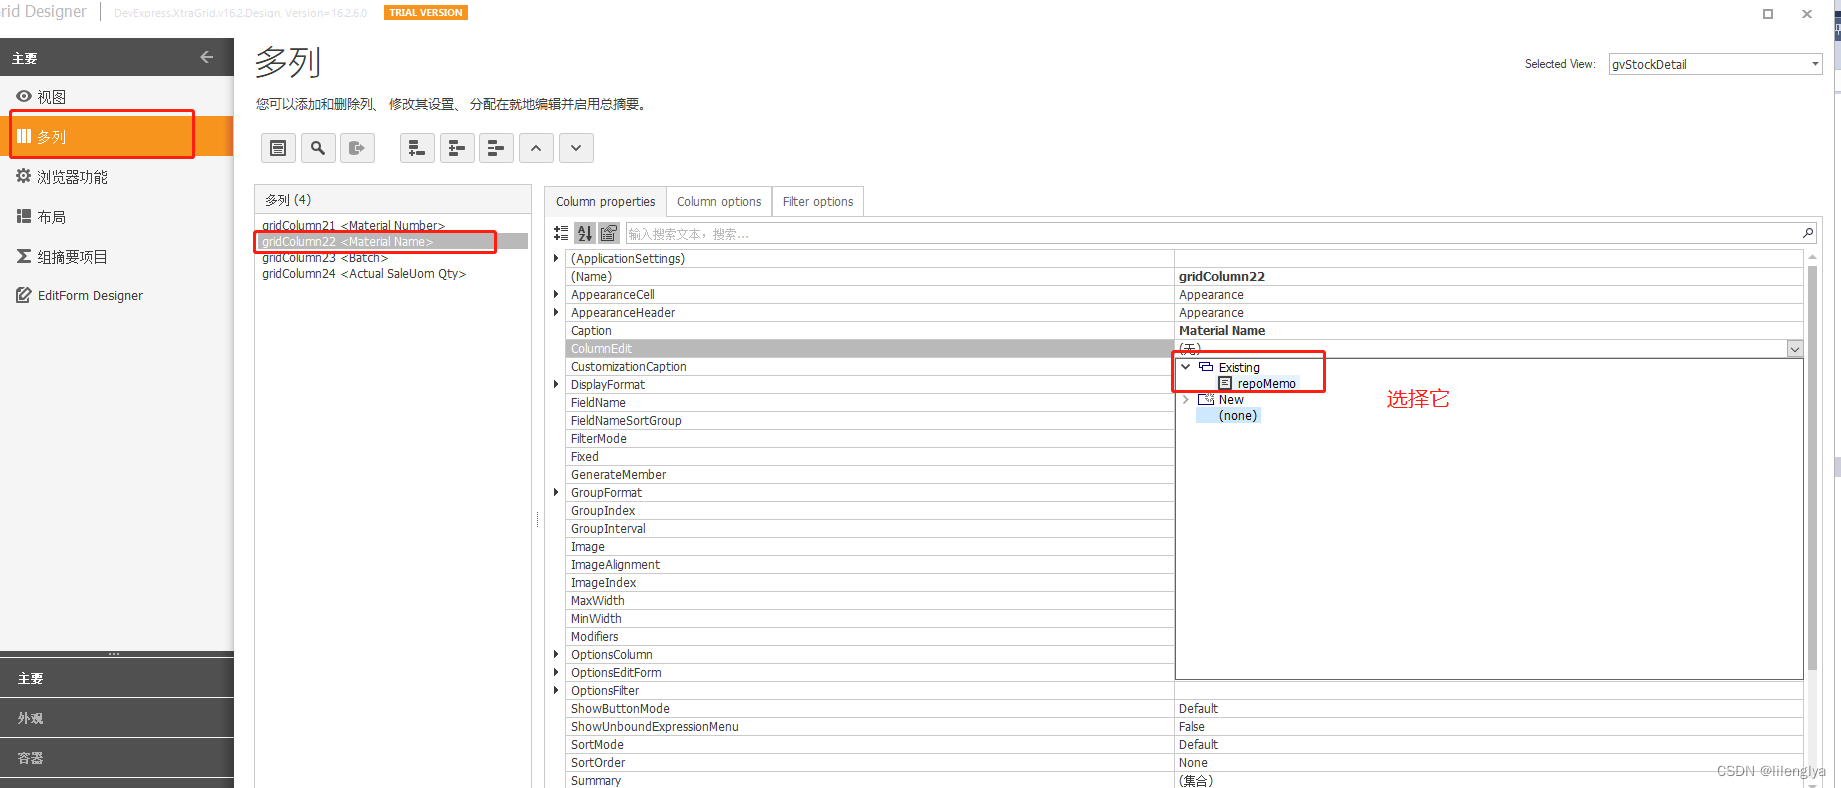Select gridColumn21 Material Number in list
The image size is (1841, 788).
click(354, 226)
